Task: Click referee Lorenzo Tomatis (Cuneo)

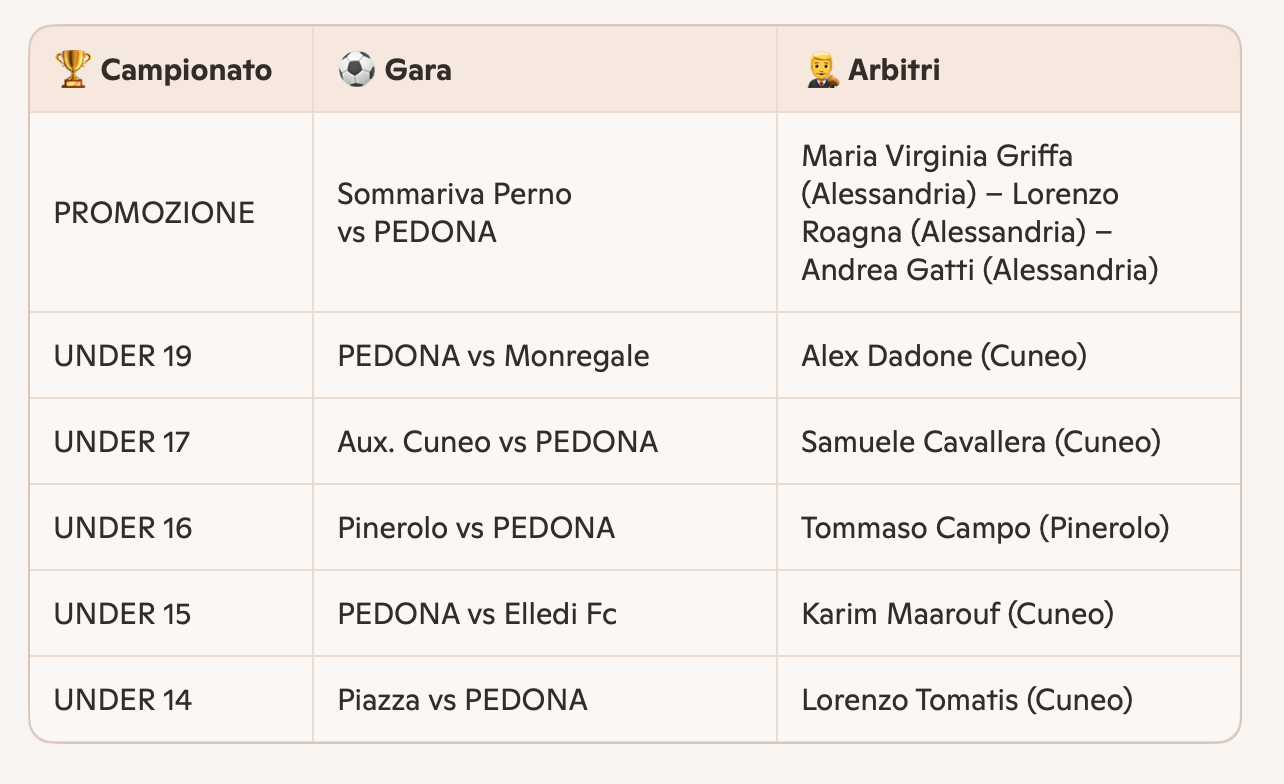Action: pos(966,700)
